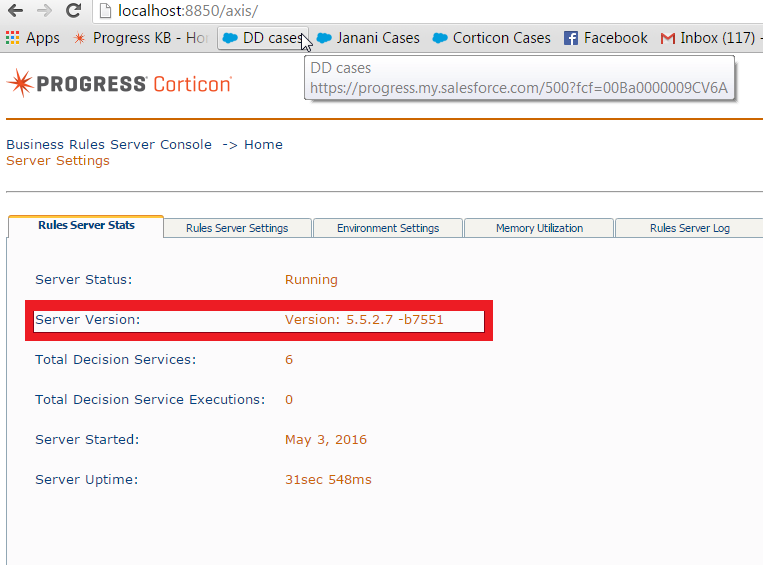Click the 'Total Decision Services:' label
Viewport: 763px width, 565px height.
click(x=115, y=360)
